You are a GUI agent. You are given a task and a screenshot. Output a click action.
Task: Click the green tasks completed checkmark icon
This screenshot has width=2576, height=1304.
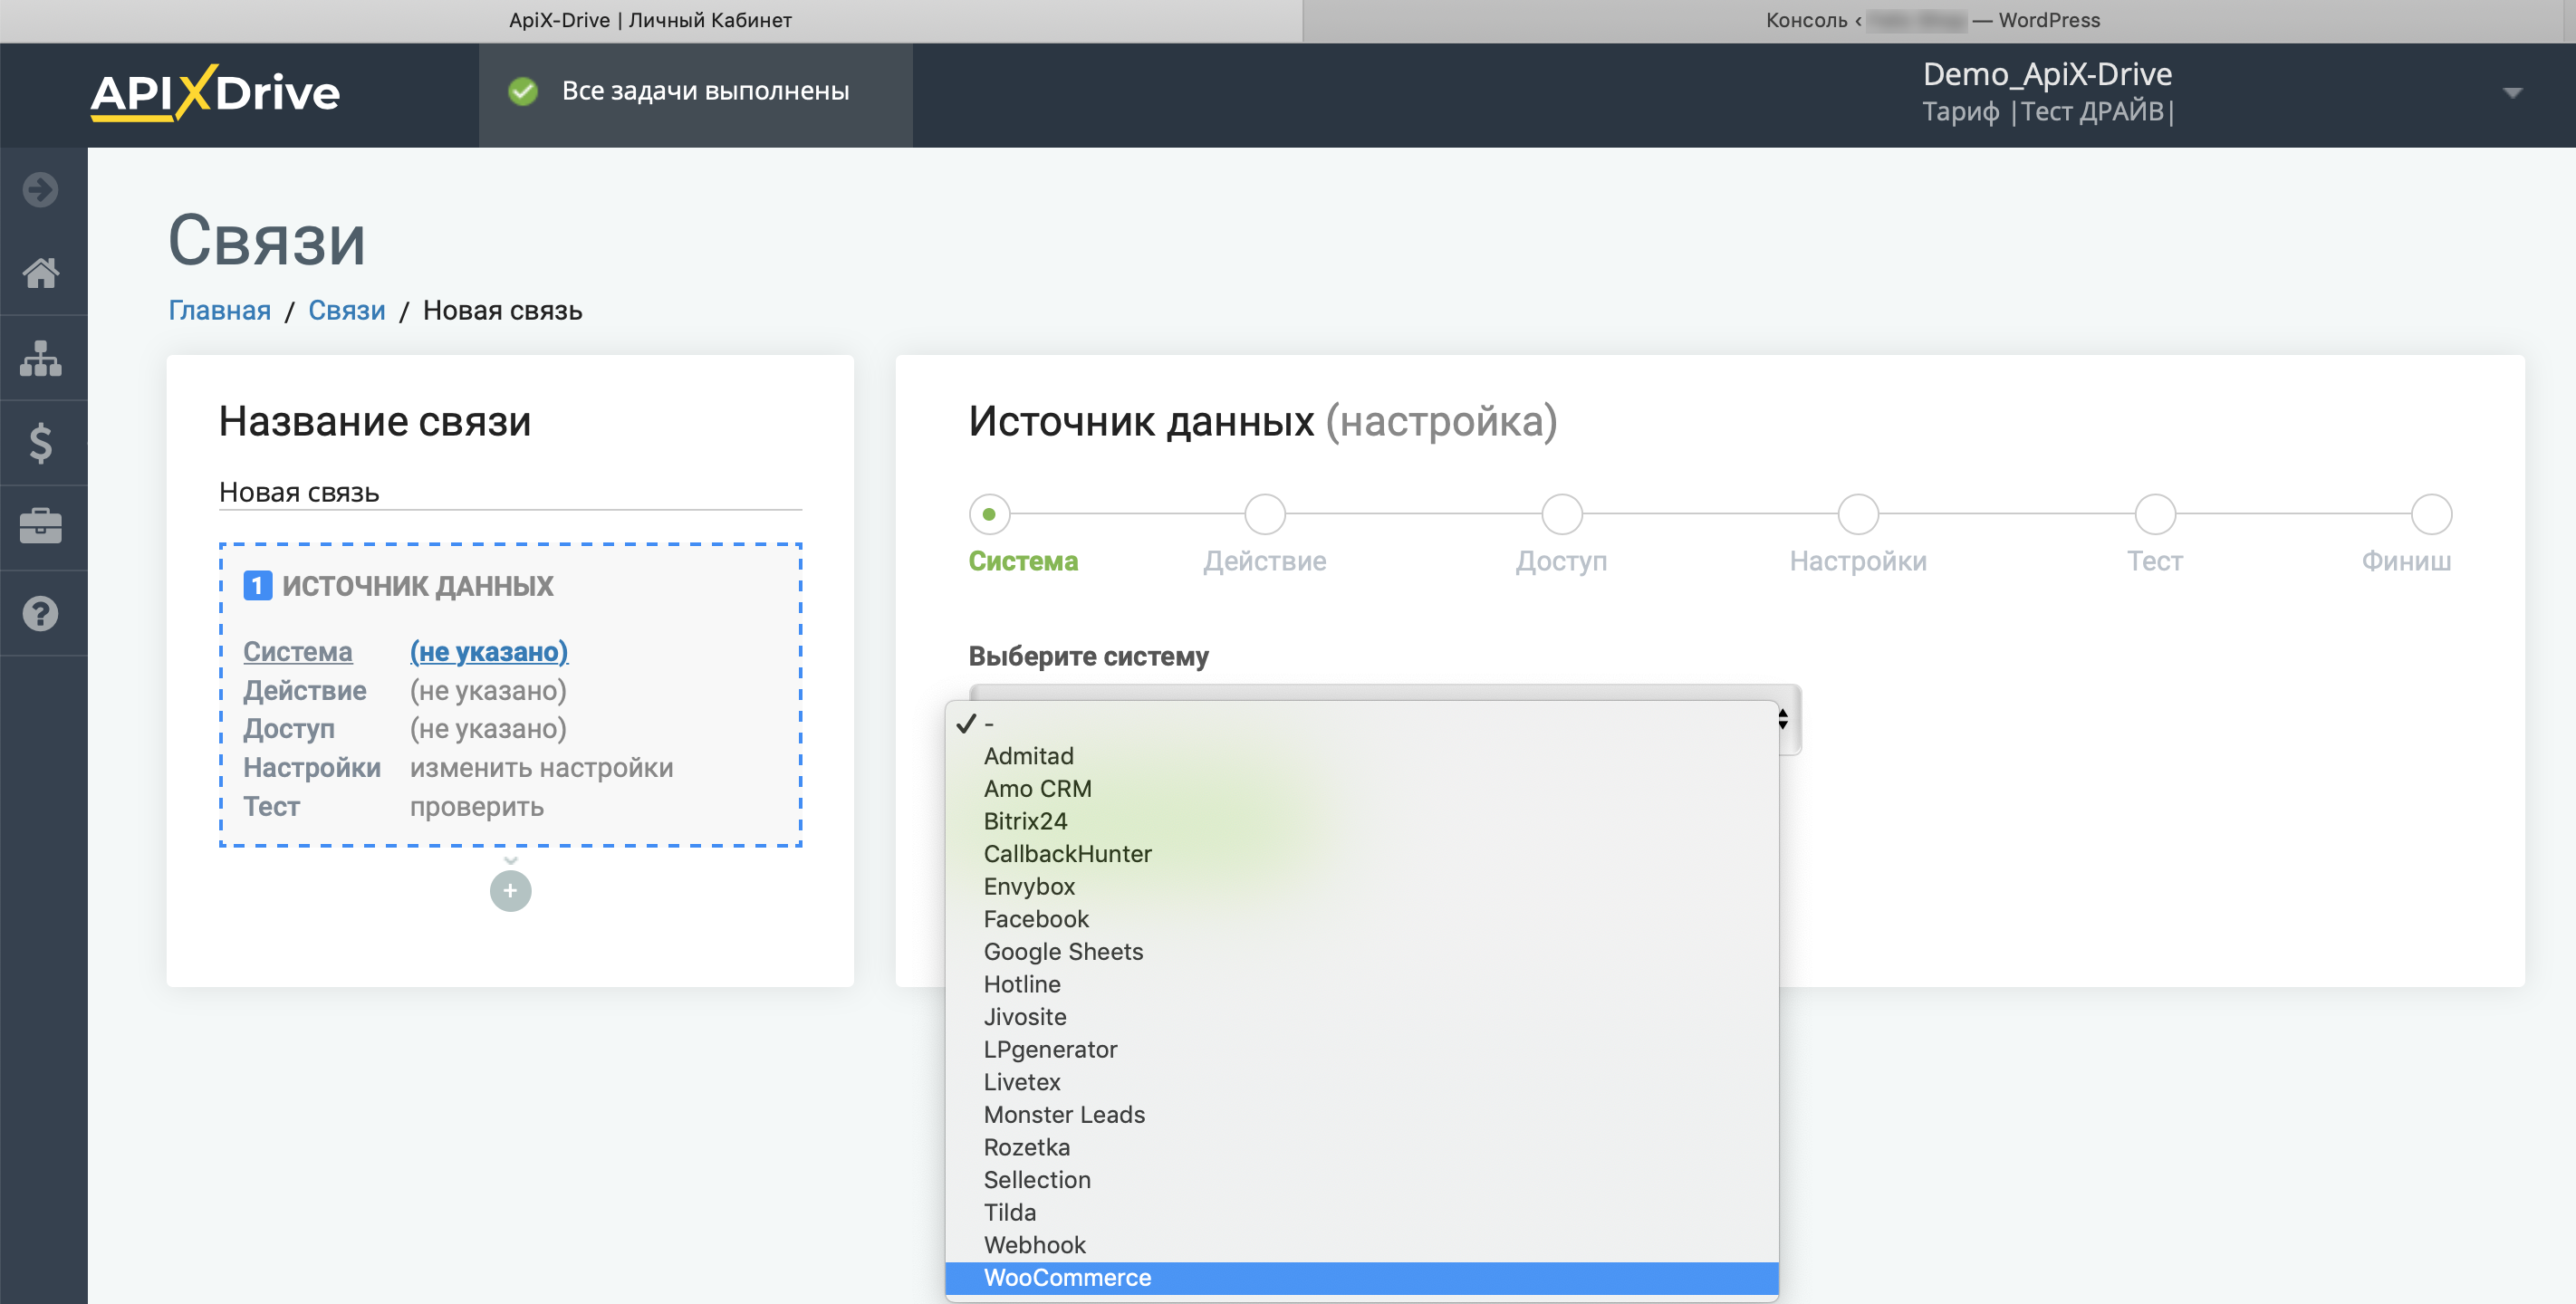tap(522, 91)
